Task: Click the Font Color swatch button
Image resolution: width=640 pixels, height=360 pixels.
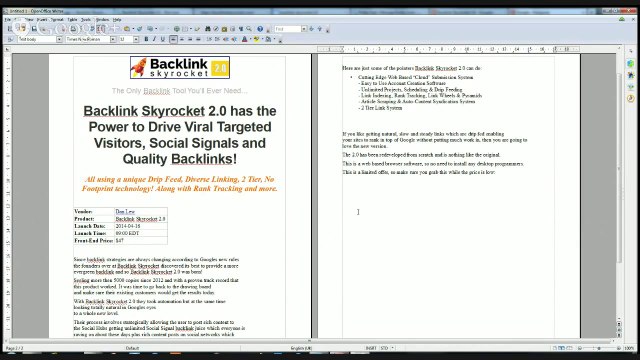Action: pos(244,39)
